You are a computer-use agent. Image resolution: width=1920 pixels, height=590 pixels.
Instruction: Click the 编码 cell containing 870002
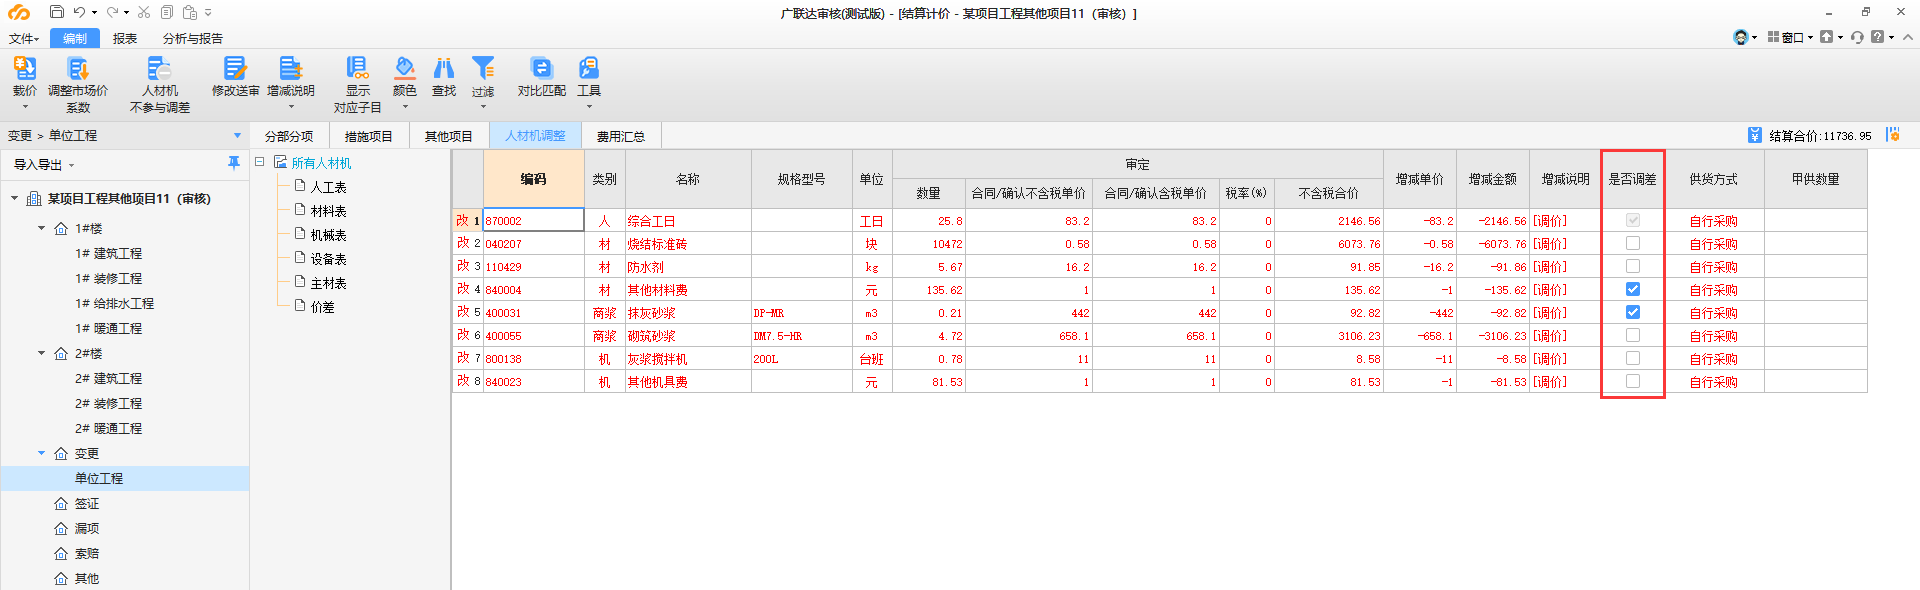pos(533,221)
